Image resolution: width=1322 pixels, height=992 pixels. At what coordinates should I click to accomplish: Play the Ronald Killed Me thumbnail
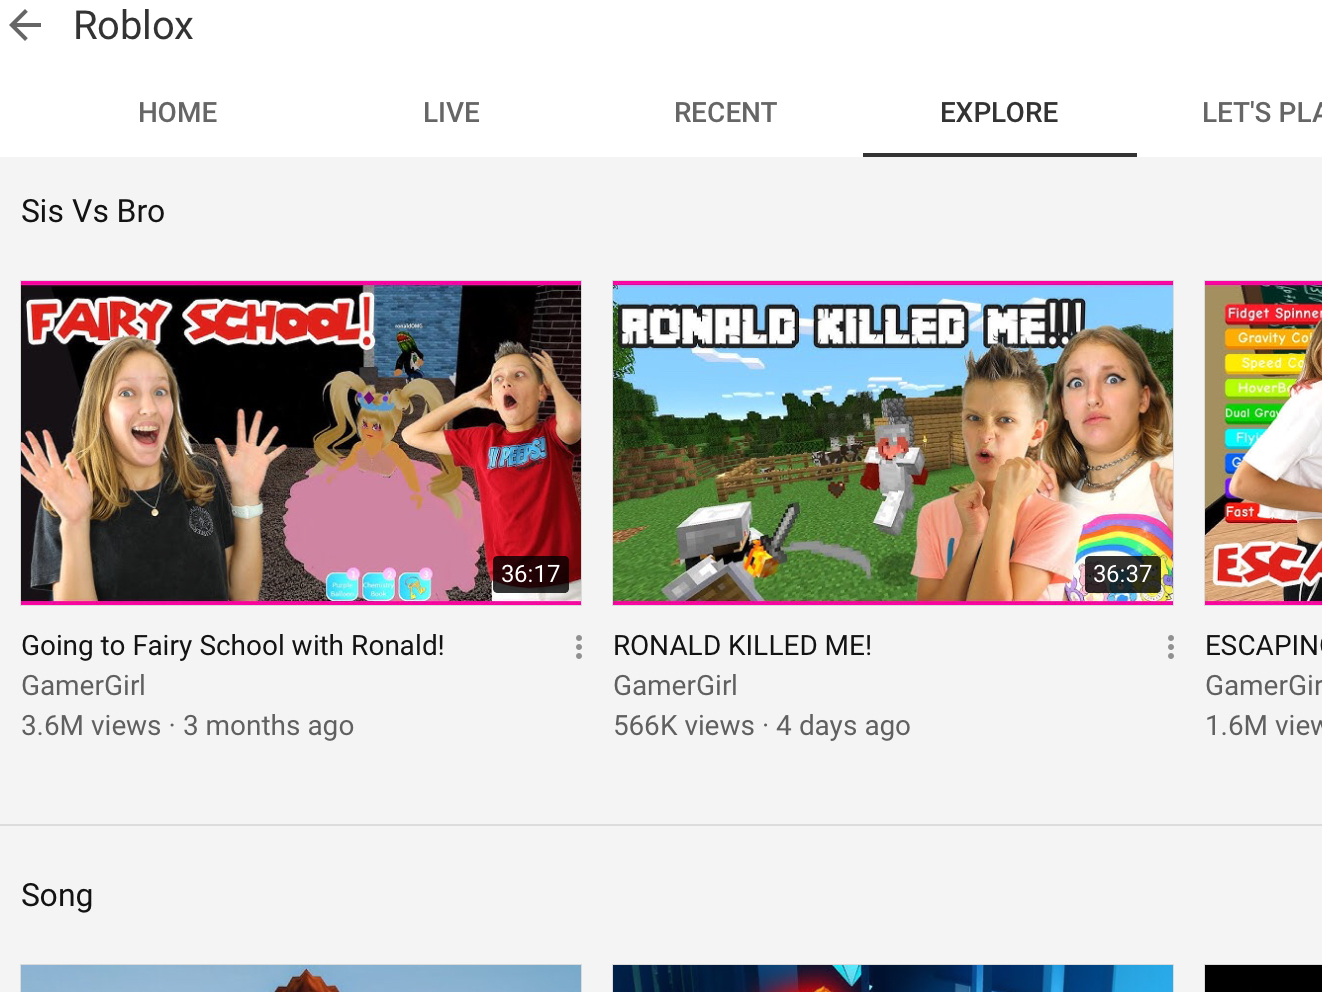893,443
